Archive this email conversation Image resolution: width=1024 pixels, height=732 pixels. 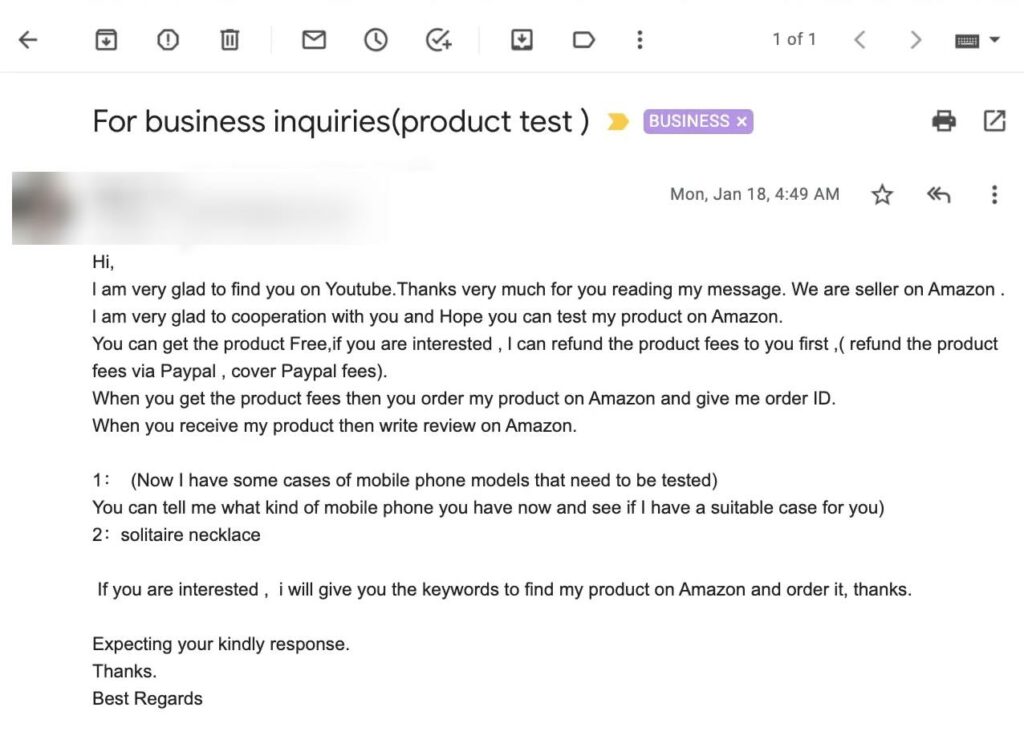point(105,40)
